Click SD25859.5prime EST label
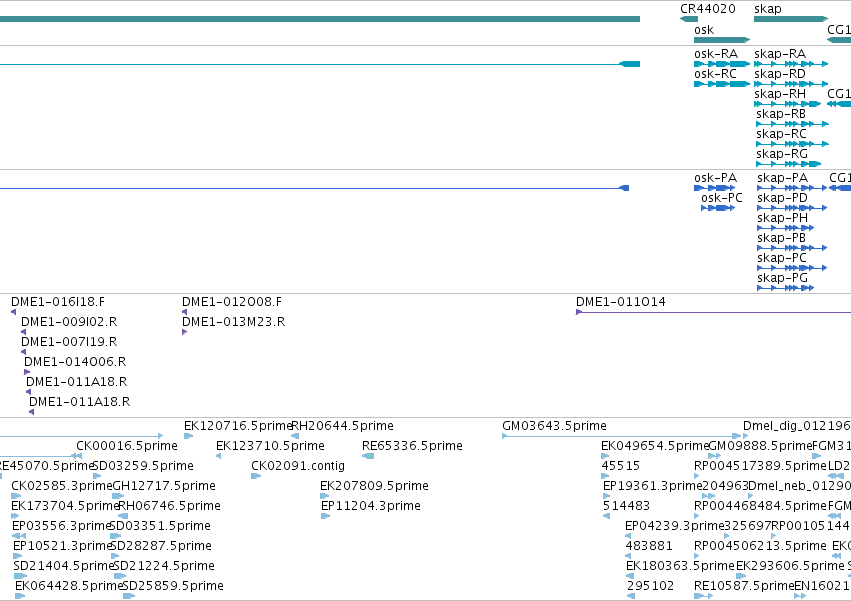 tap(173, 586)
